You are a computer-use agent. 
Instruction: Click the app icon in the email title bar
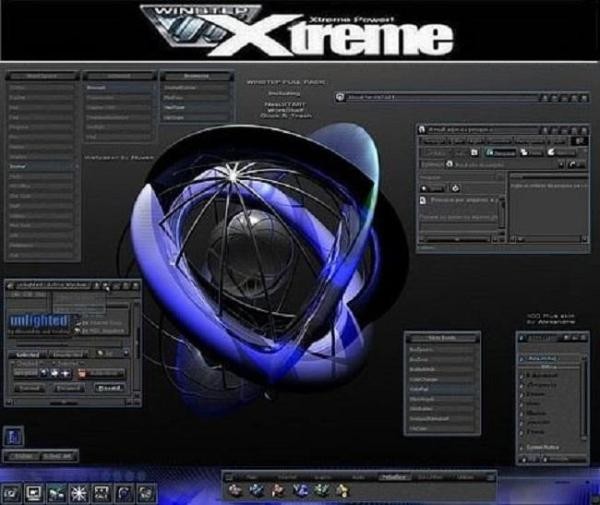click(x=422, y=129)
